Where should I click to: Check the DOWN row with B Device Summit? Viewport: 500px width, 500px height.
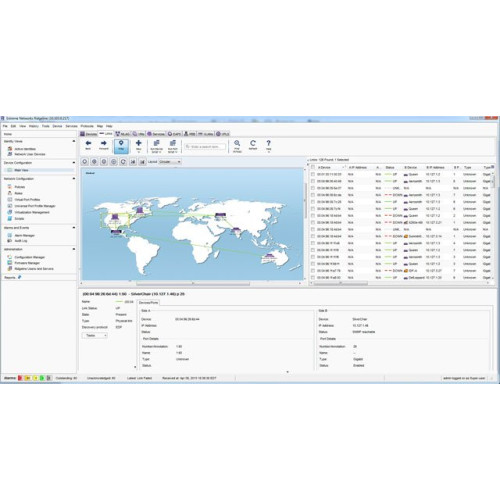pyautogui.click(x=313, y=236)
